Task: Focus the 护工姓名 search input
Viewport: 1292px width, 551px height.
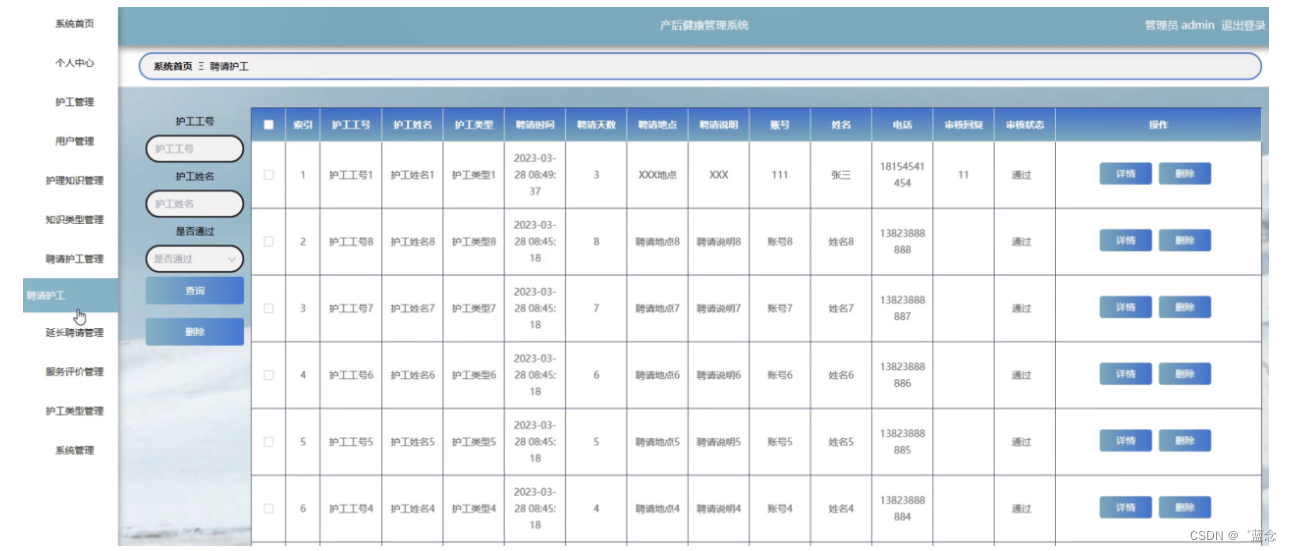Action: tap(195, 204)
